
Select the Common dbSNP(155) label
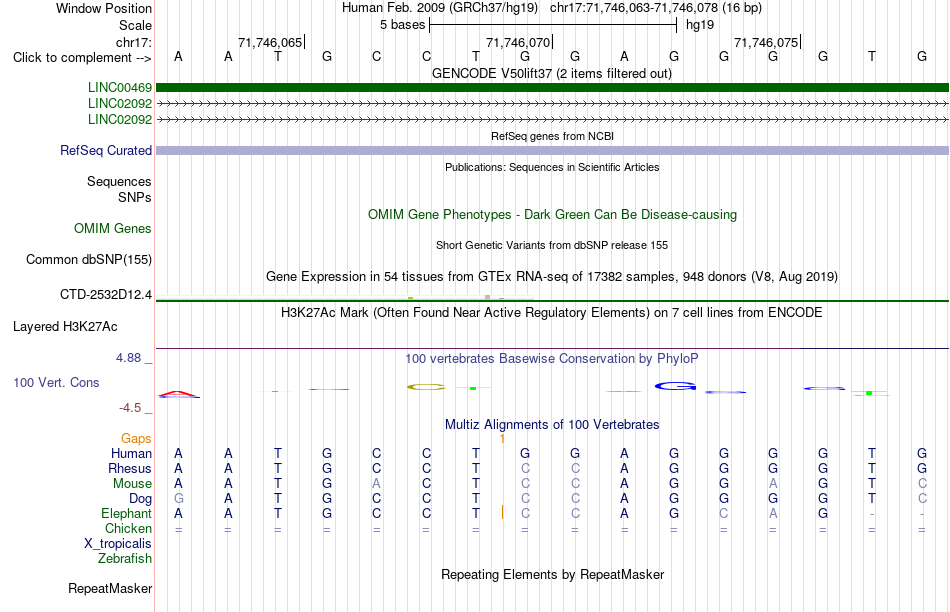[x=88, y=259]
